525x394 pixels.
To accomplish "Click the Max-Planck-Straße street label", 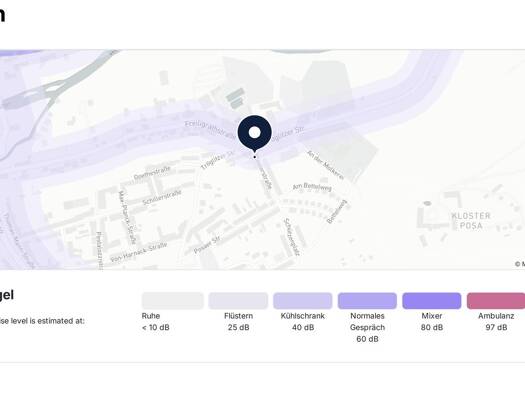I will (128, 217).
